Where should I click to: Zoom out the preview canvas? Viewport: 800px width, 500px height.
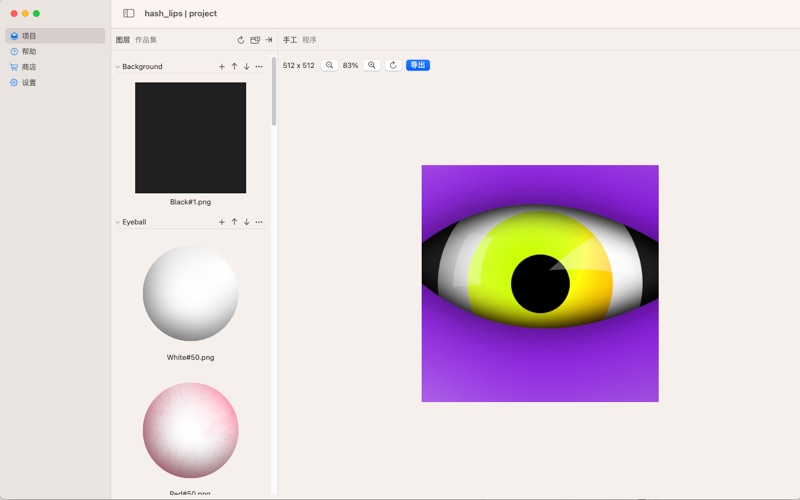330,65
